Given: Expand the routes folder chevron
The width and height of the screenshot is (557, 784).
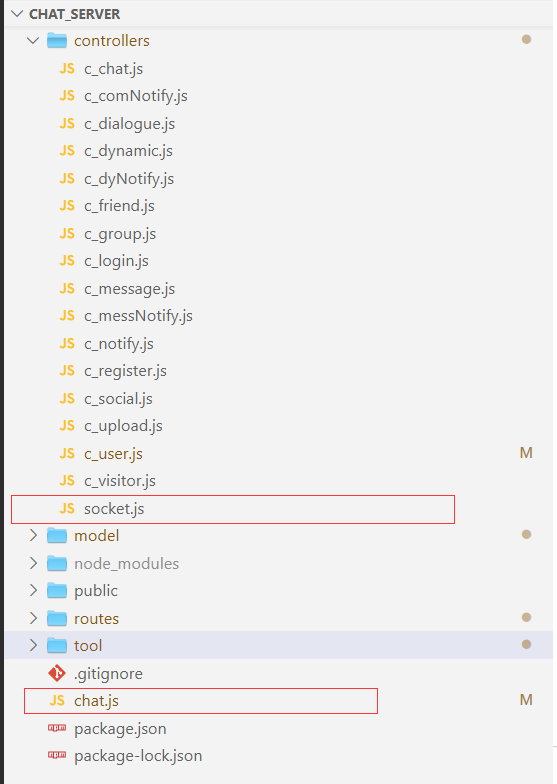Looking at the screenshot, I should (33, 618).
